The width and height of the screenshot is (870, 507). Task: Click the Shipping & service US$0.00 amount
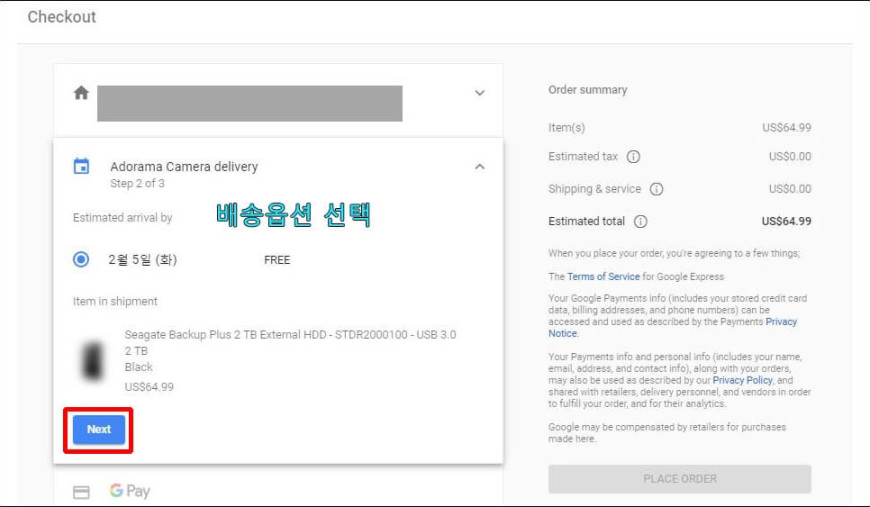(x=790, y=189)
